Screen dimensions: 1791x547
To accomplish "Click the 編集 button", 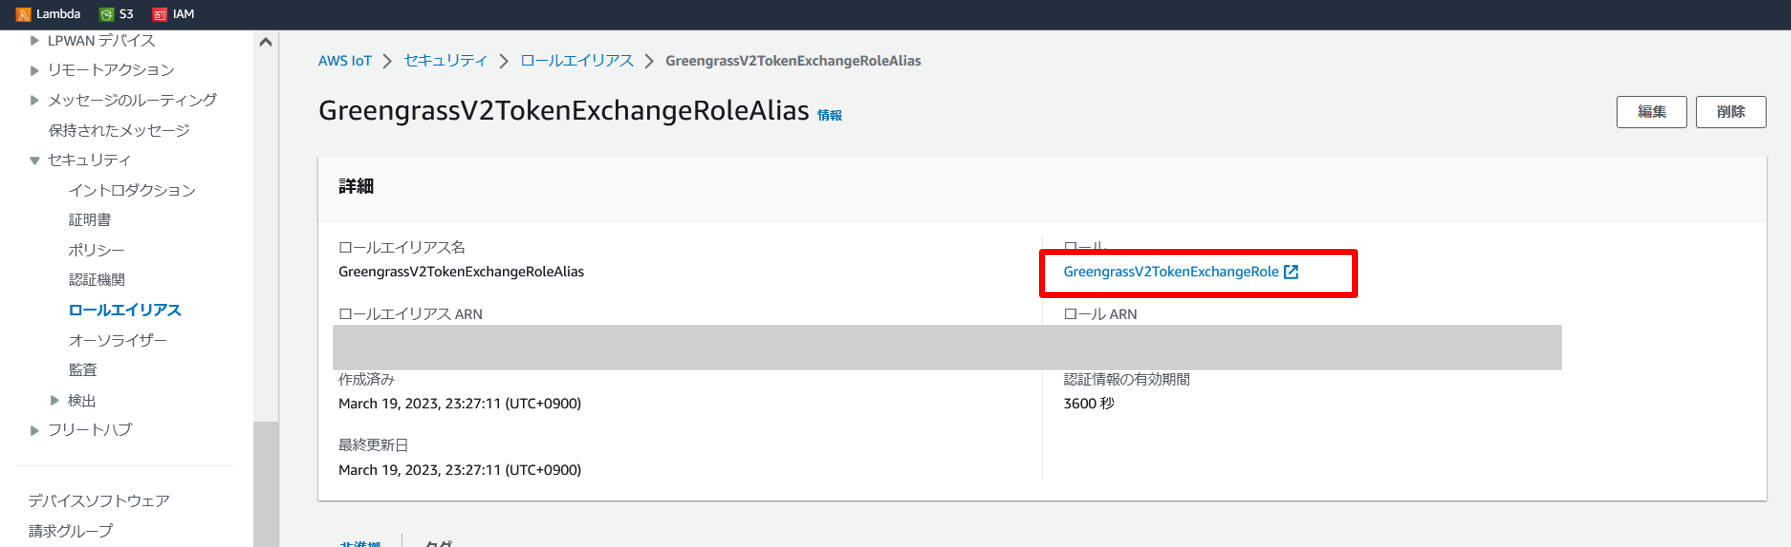I will (x=1651, y=112).
